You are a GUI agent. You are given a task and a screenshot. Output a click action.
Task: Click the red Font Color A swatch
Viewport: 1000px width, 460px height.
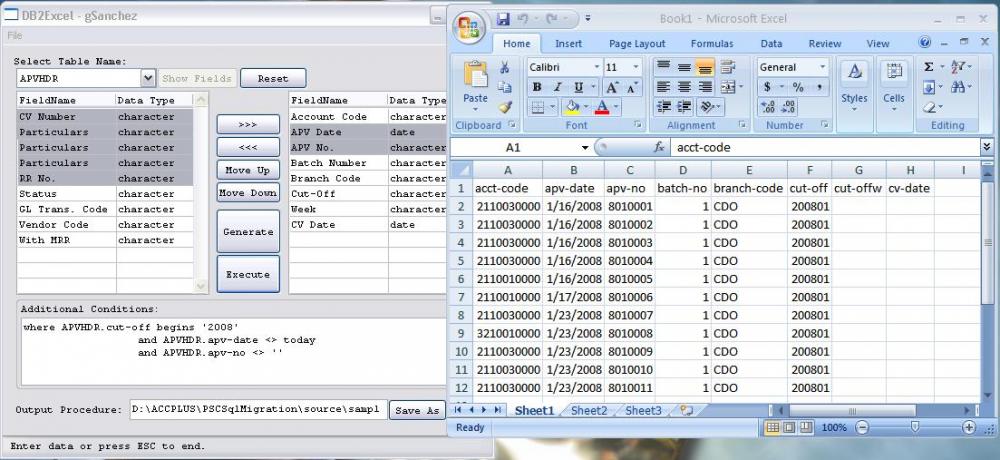pyautogui.click(x=603, y=107)
